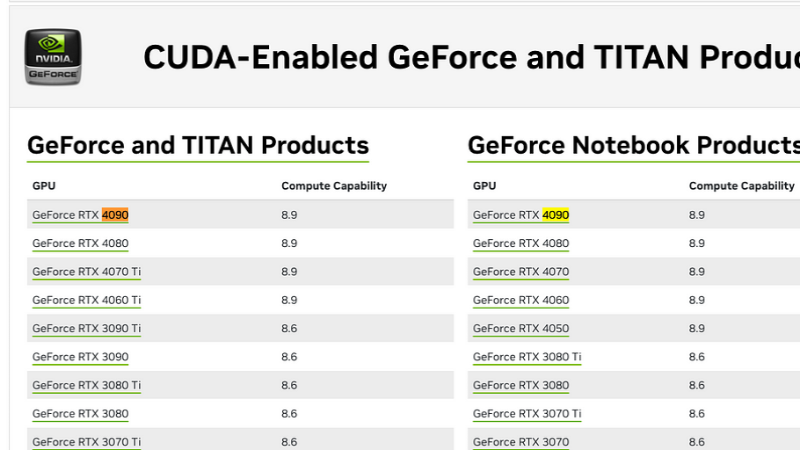This screenshot has height=450, width=800.
Task: Click 8.9 value for notebook RTX 4060
Action: pos(697,300)
